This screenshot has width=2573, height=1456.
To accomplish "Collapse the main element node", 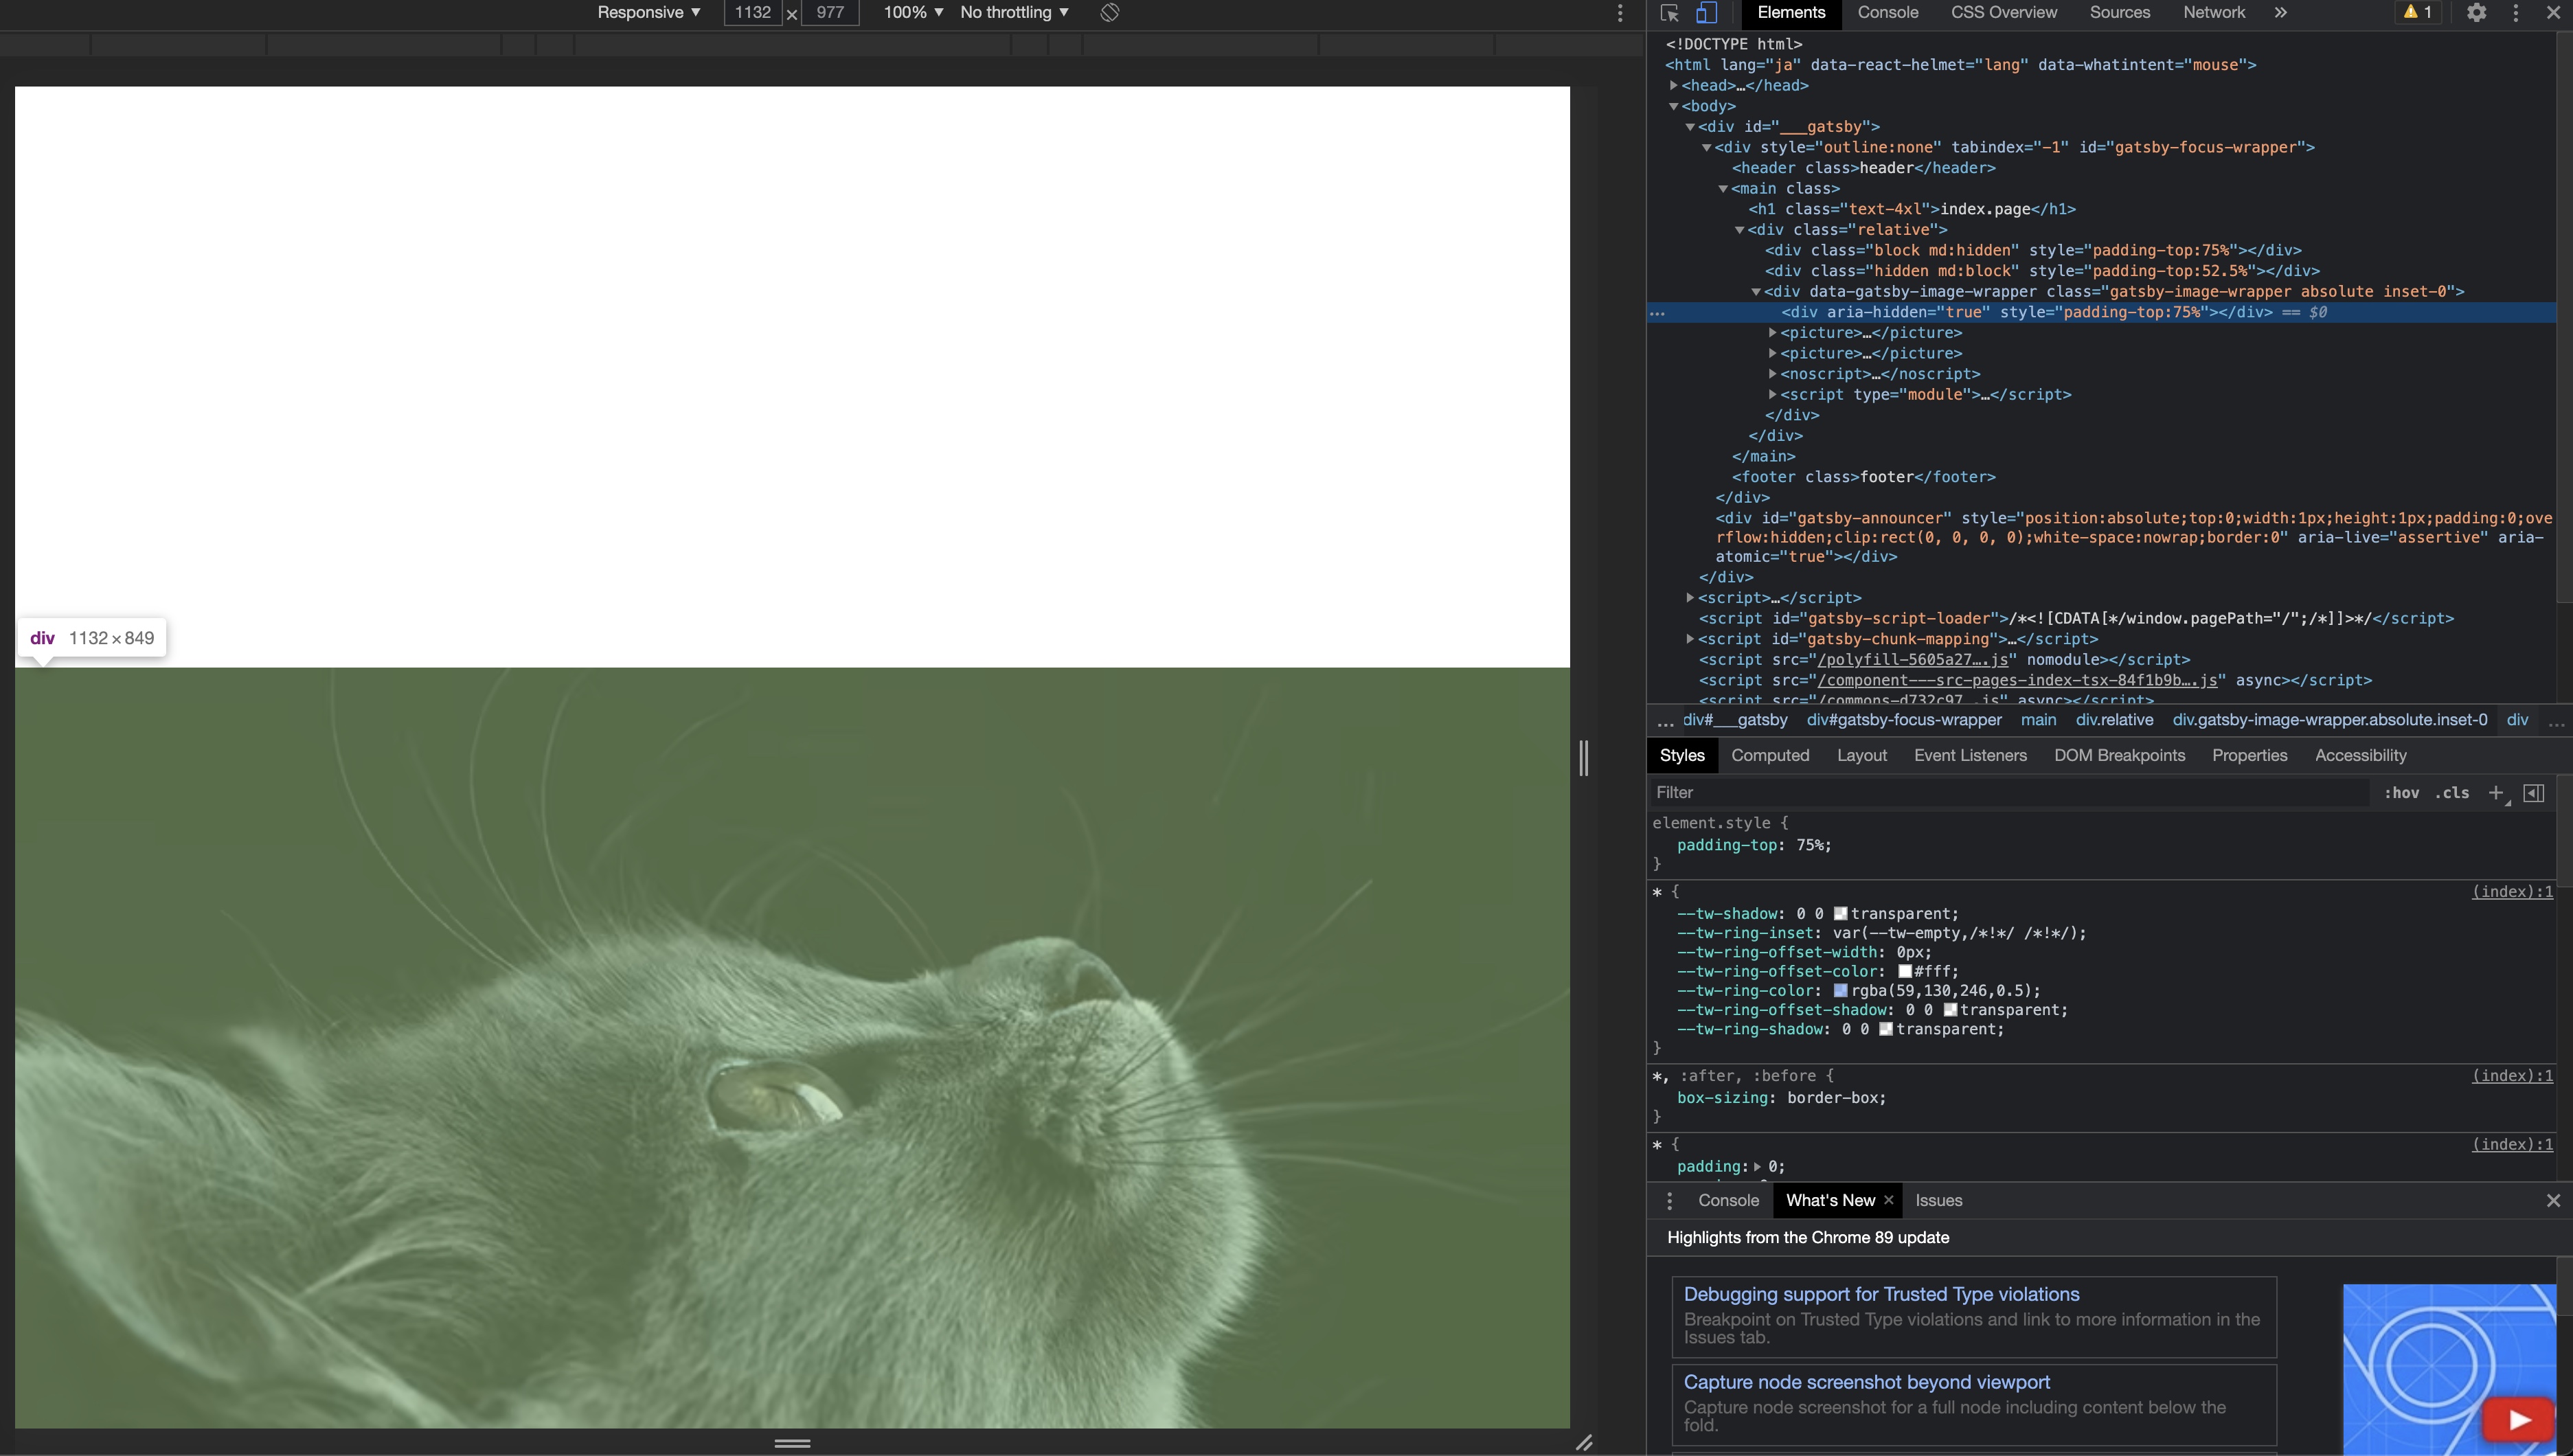I will tap(1723, 189).
